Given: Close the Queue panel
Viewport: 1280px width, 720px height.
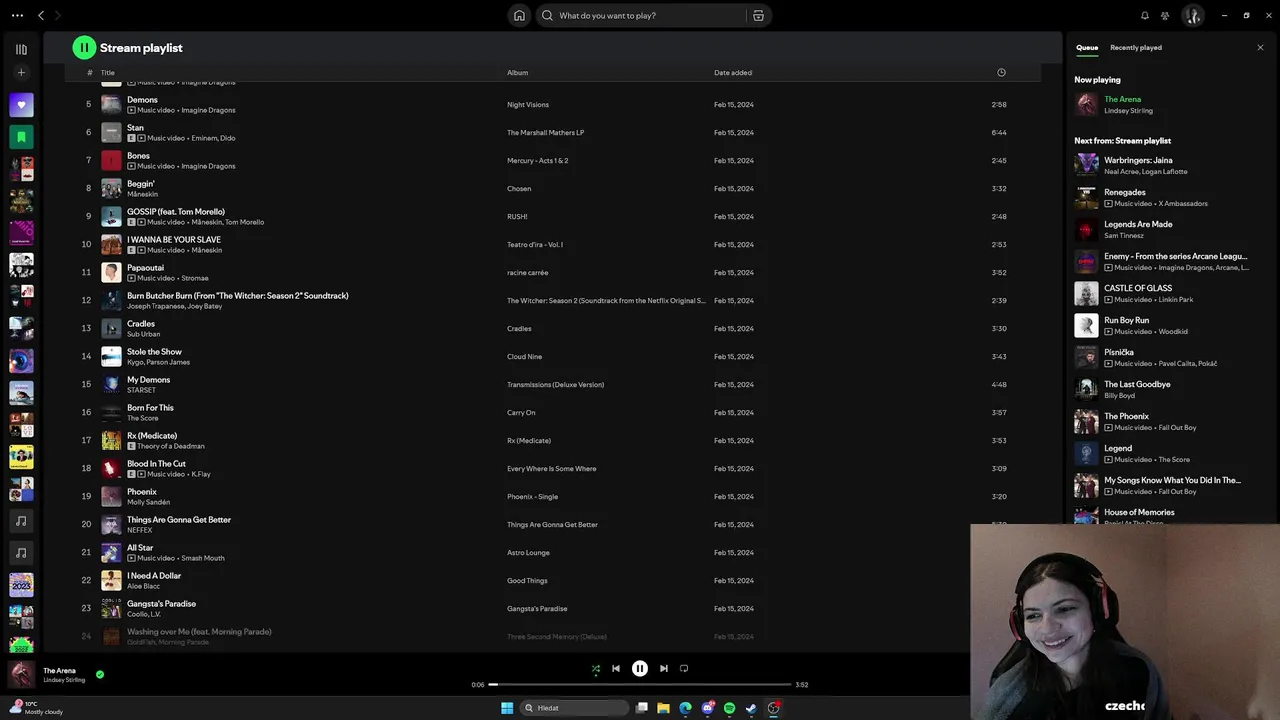Looking at the screenshot, I should tap(1260, 47).
